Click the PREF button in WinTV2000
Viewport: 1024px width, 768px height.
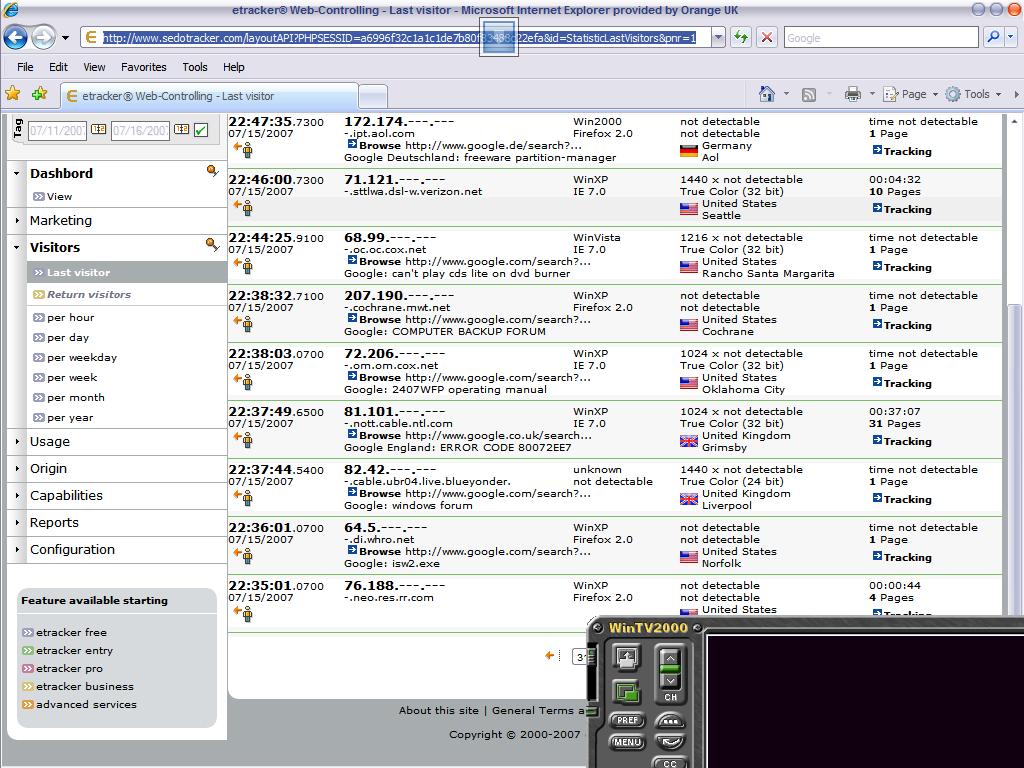(x=627, y=720)
